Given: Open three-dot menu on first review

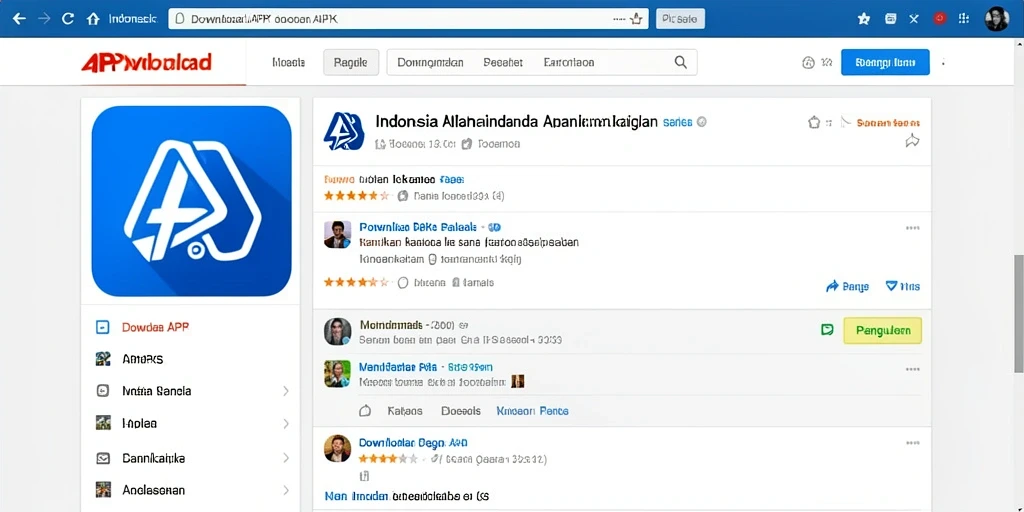Looking at the screenshot, I should 912,228.
